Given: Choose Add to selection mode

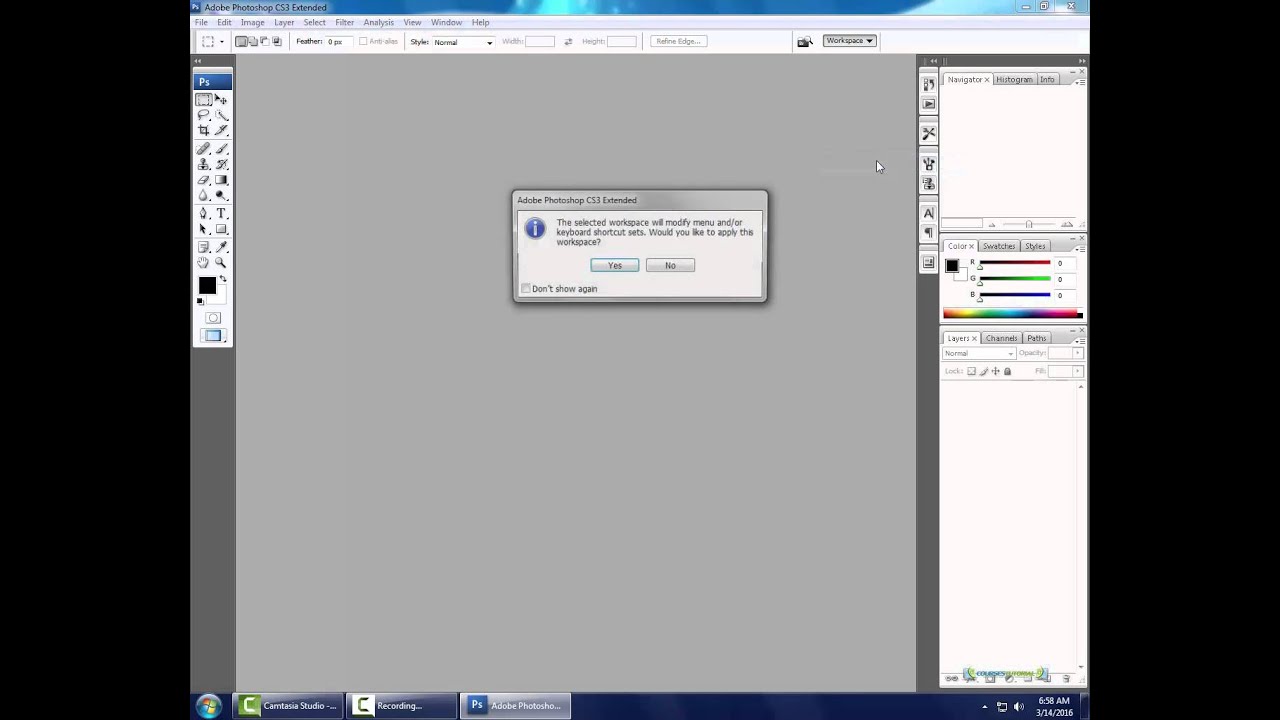Looking at the screenshot, I should (252, 42).
